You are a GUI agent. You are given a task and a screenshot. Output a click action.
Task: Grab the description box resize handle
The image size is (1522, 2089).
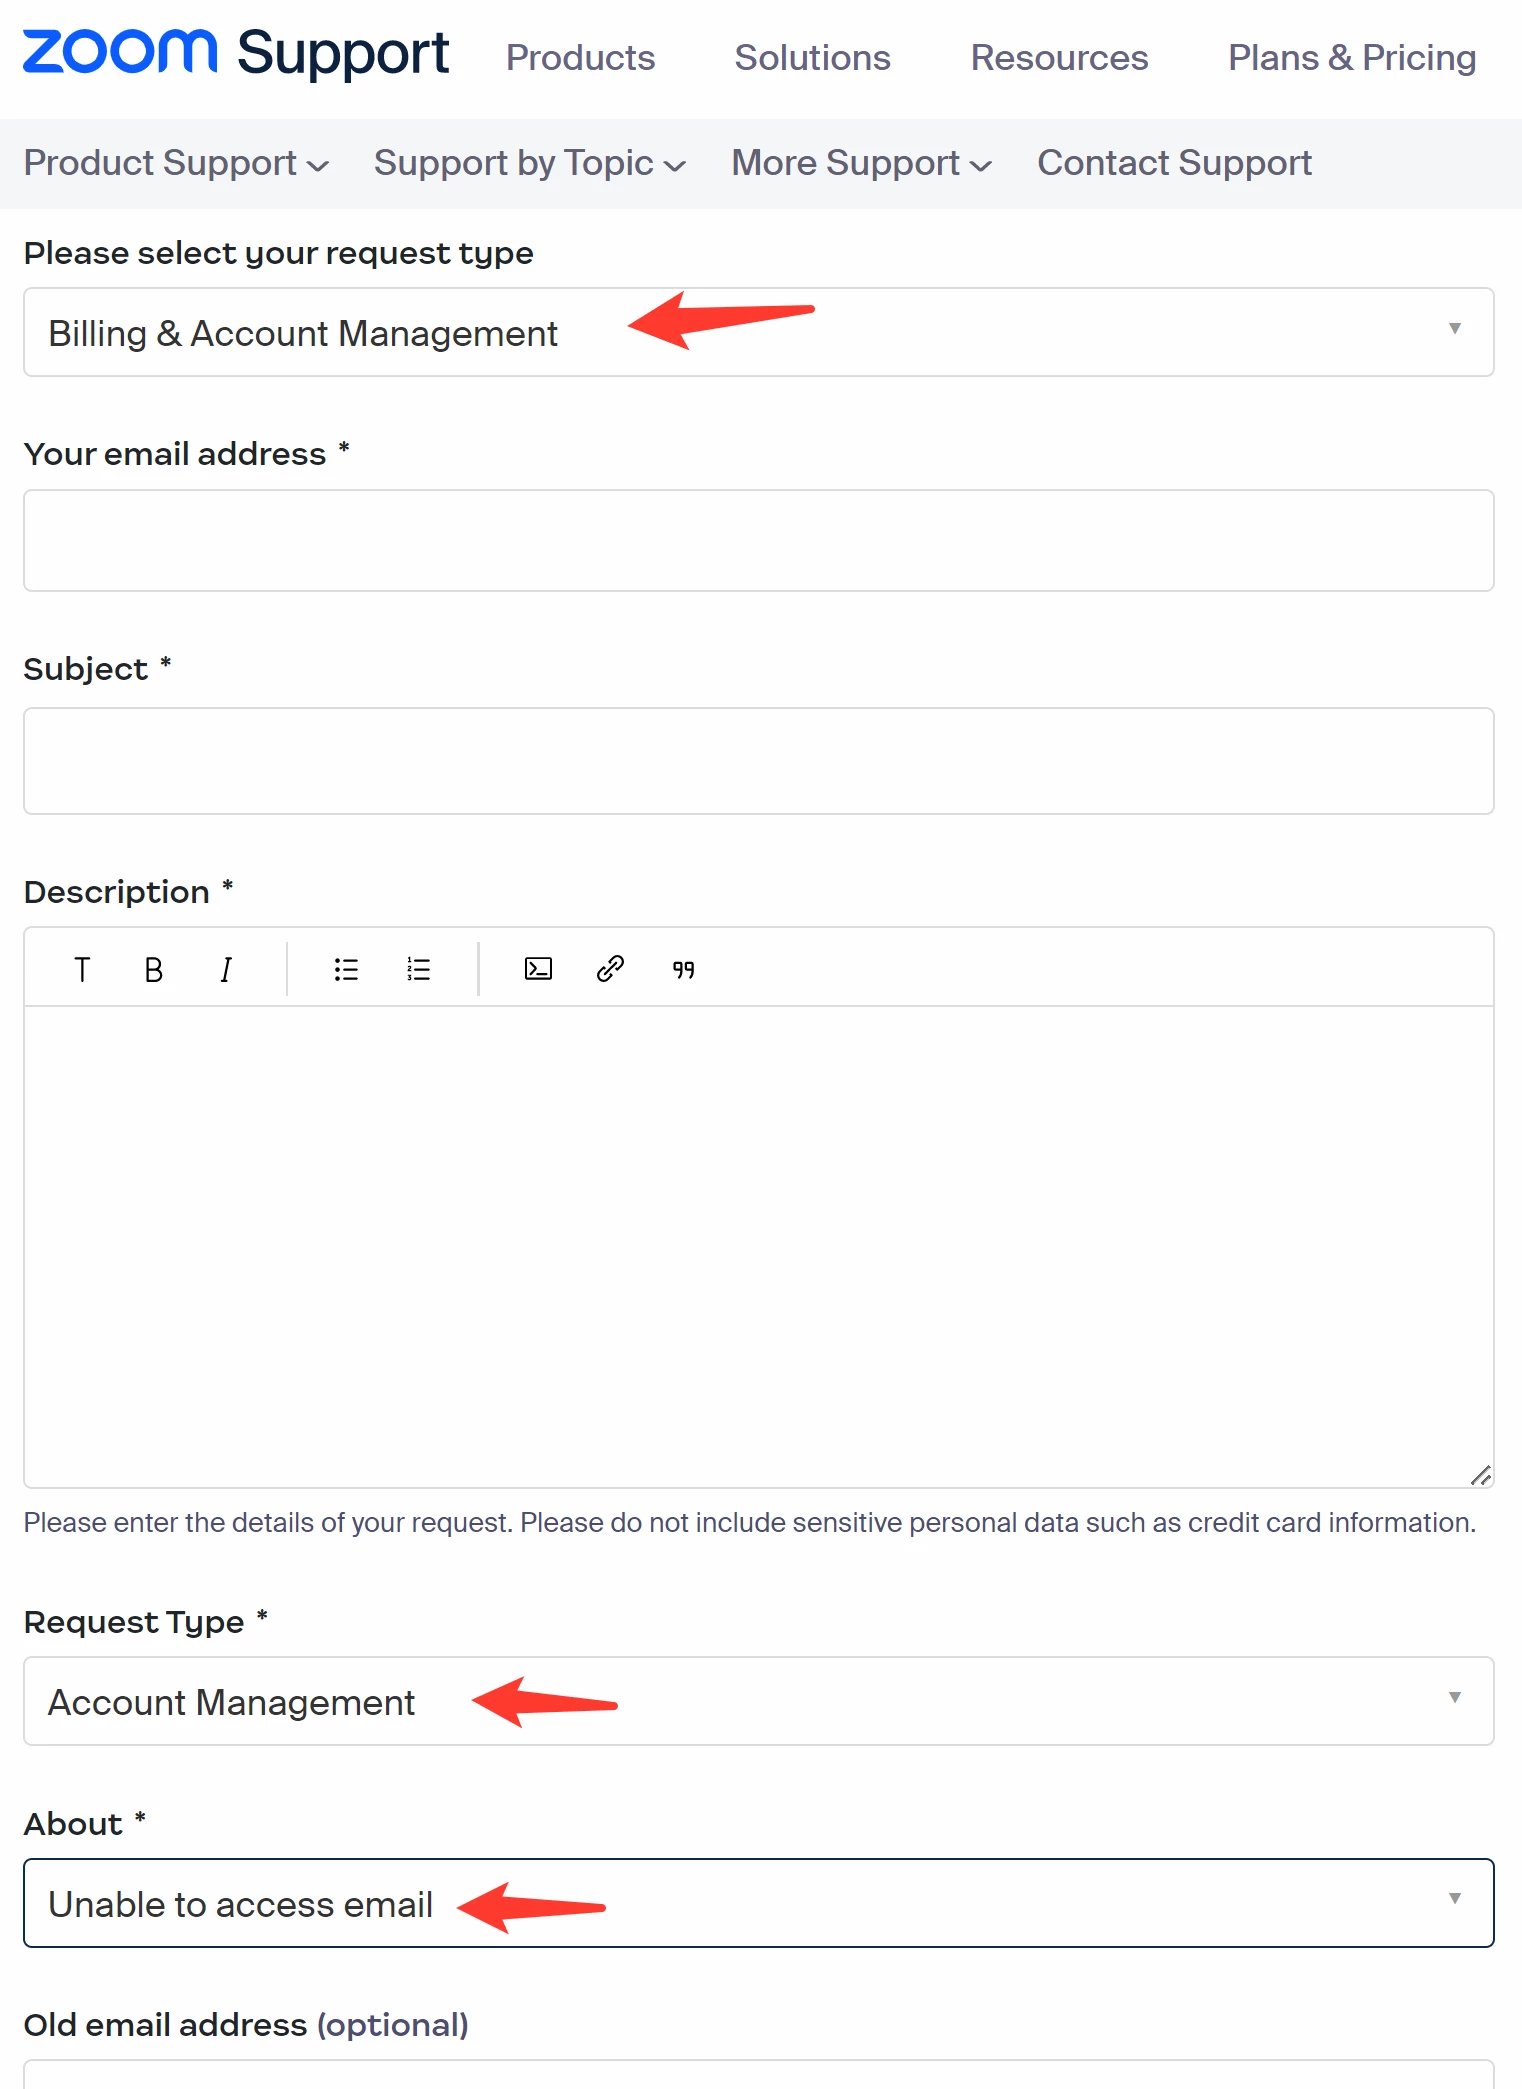click(x=1481, y=1475)
